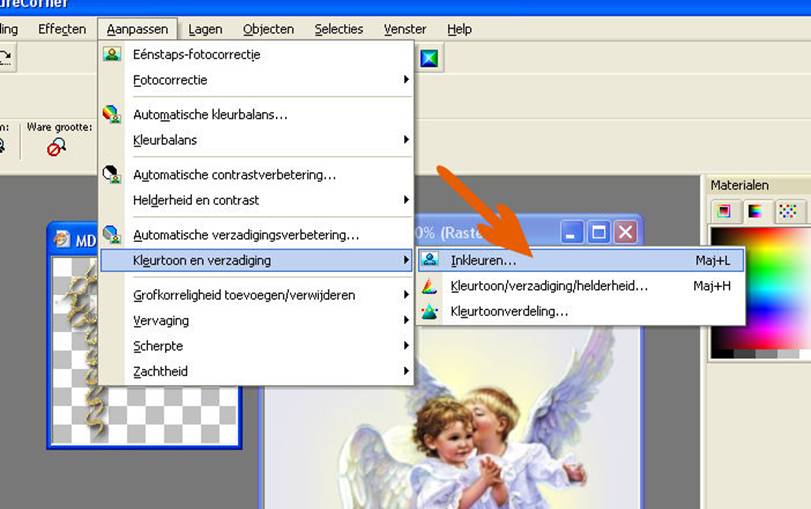The image size is (811, 509).
Task: Expand the Vervaging submenu
Action: click(x=257, y=320)
